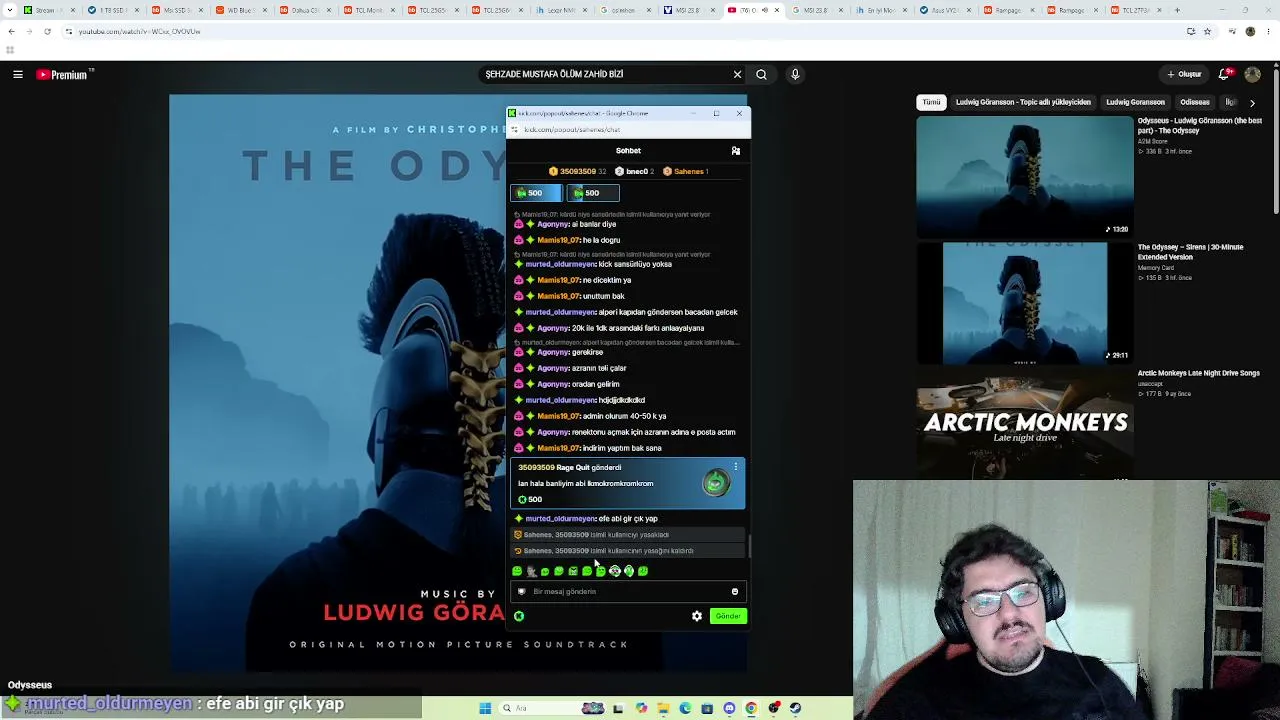Screen dimensions: 1280x720
Task: Bookmark this page with the star icon
Action: click(x=1207, y=31)
